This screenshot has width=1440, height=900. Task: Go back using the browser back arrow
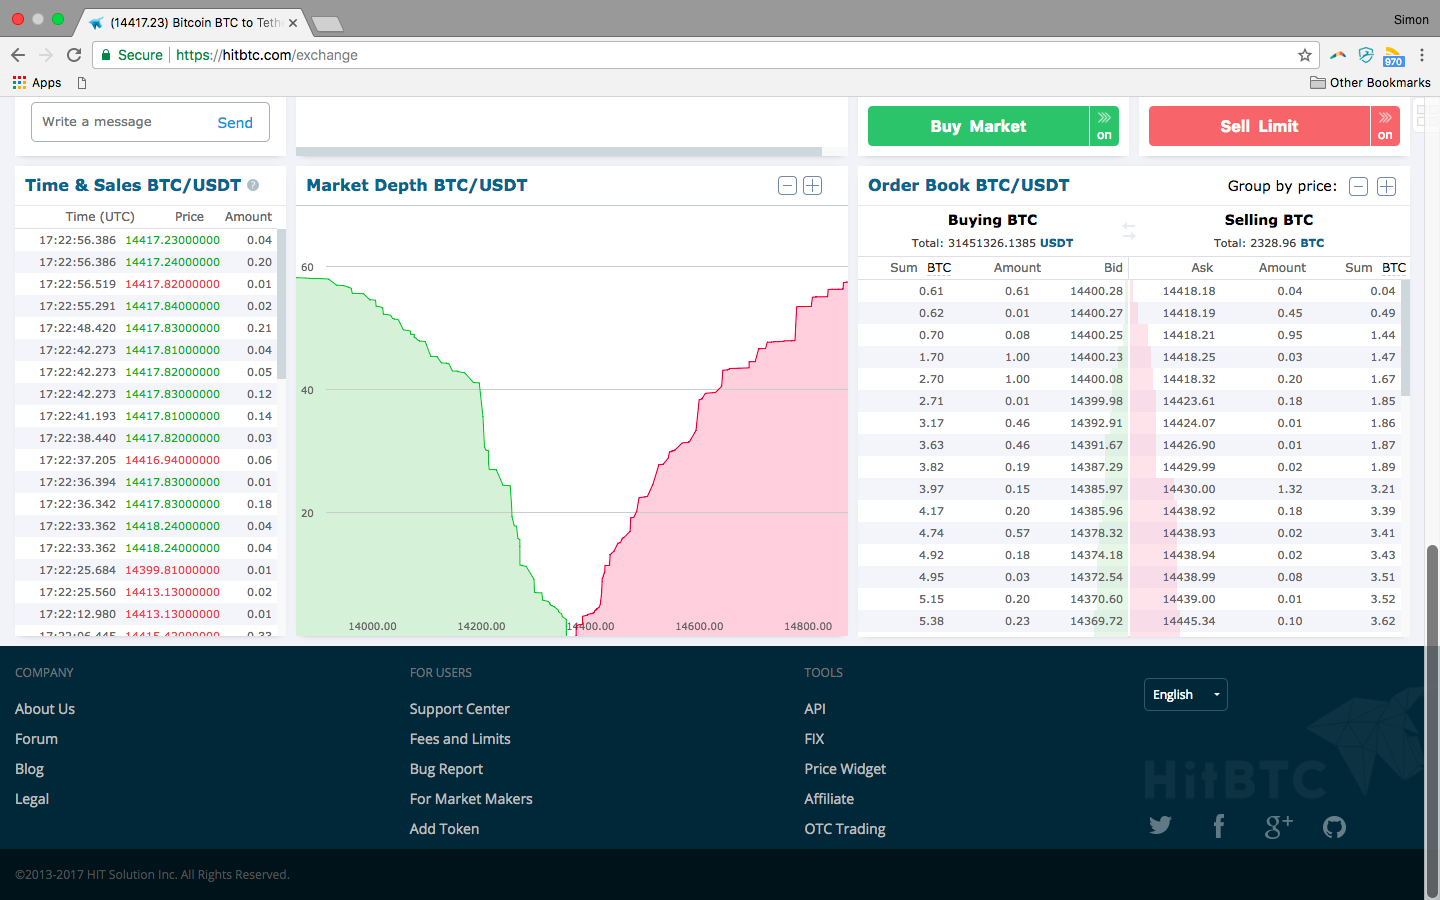[18, 55]
